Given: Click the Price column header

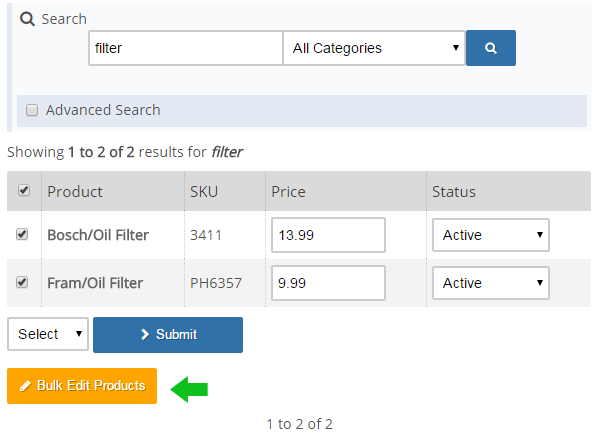Looking at the screenshot, I should click(288, 191).
